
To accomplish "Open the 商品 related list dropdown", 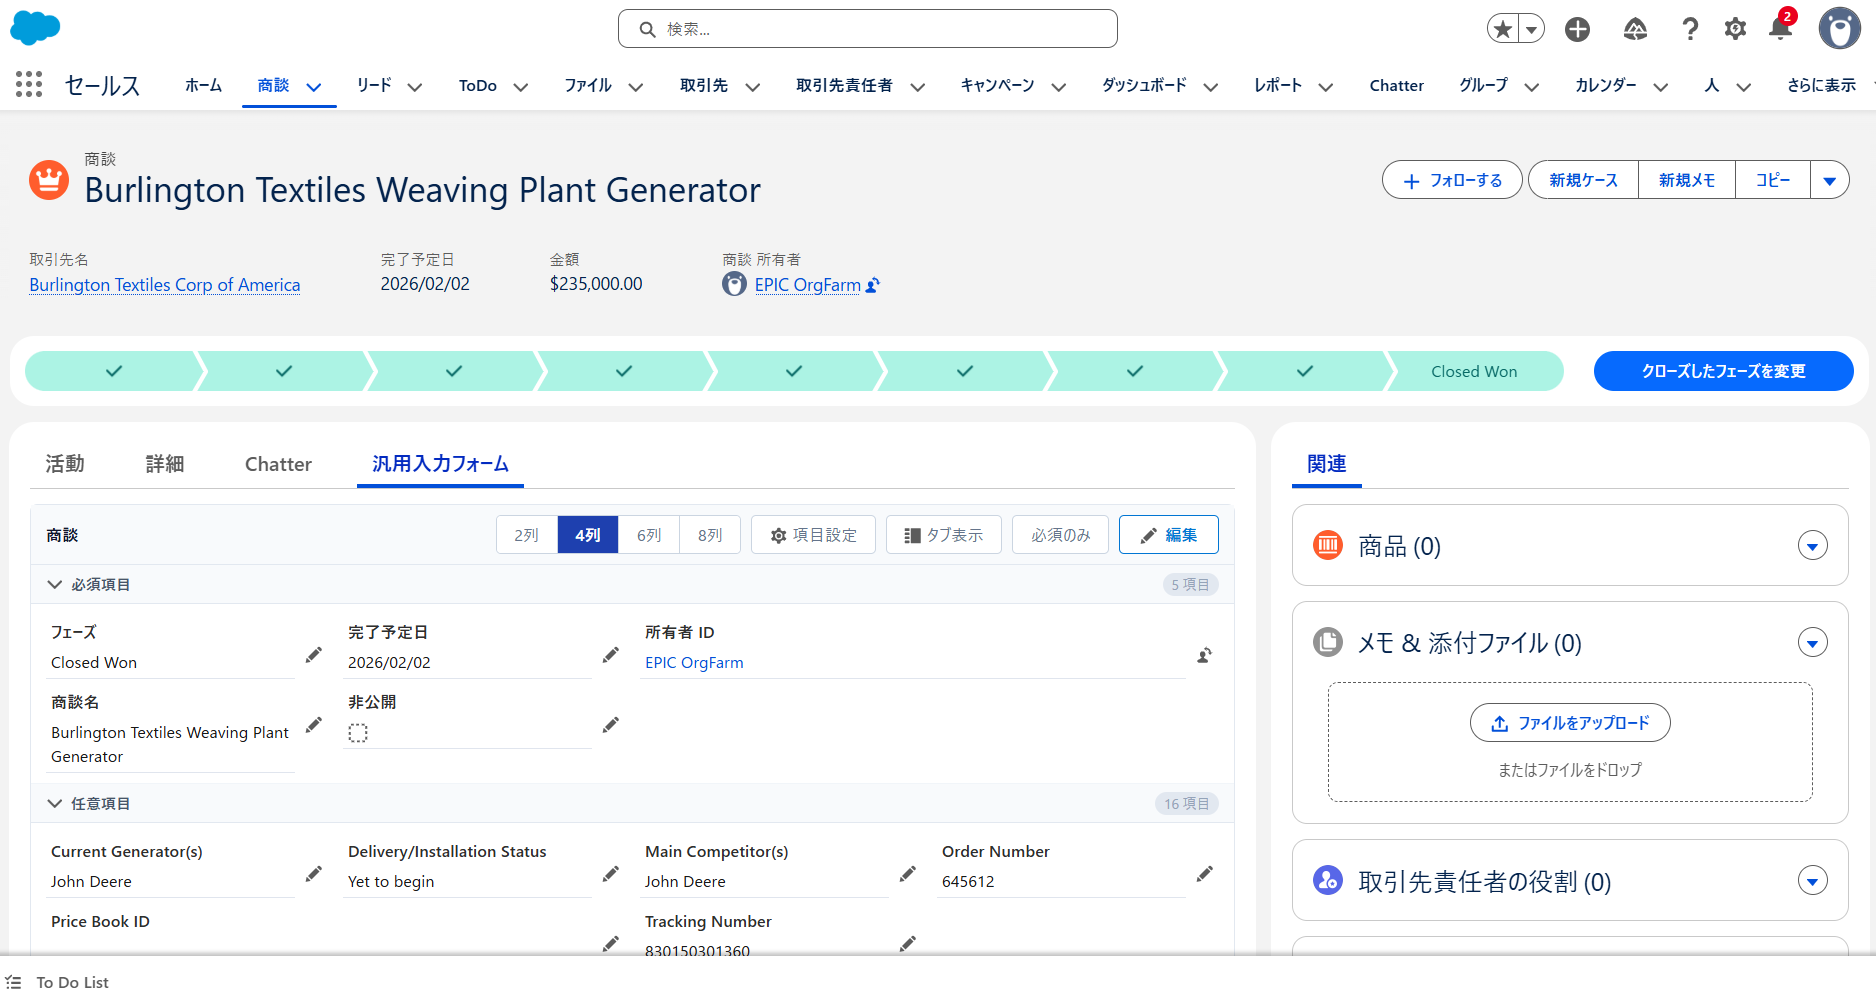I will coord(1812,546).
